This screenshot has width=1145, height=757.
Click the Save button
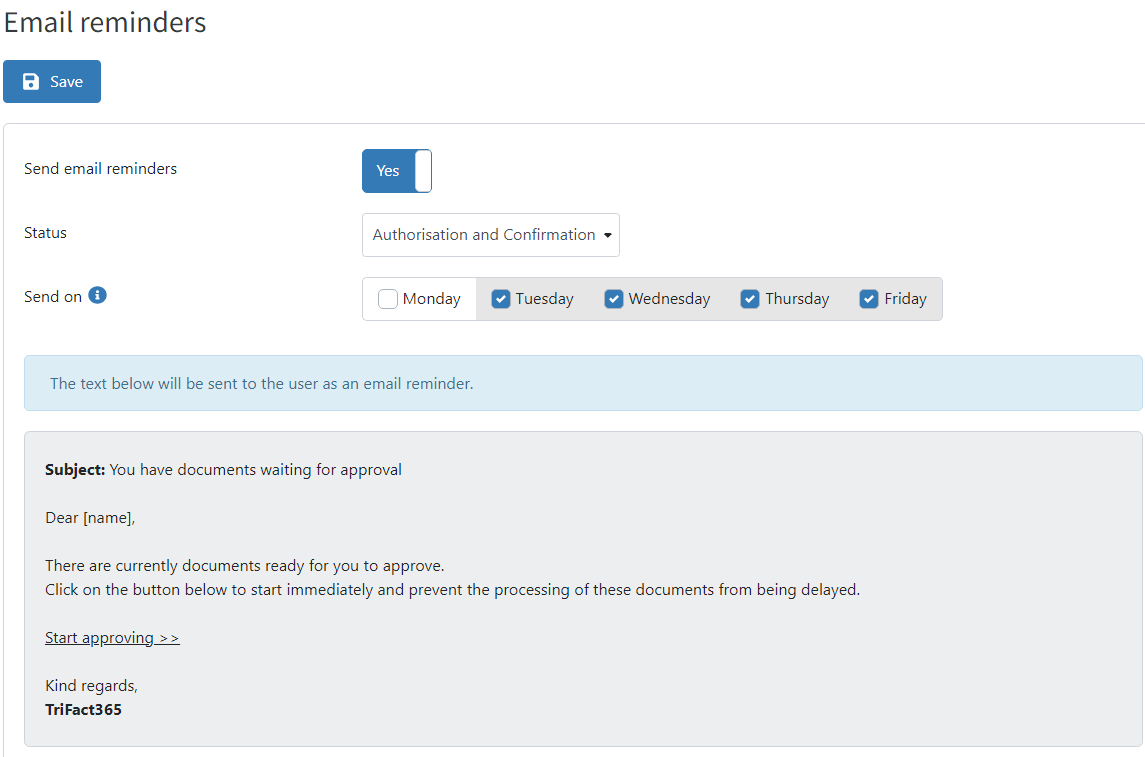click(x=52, y=82)
